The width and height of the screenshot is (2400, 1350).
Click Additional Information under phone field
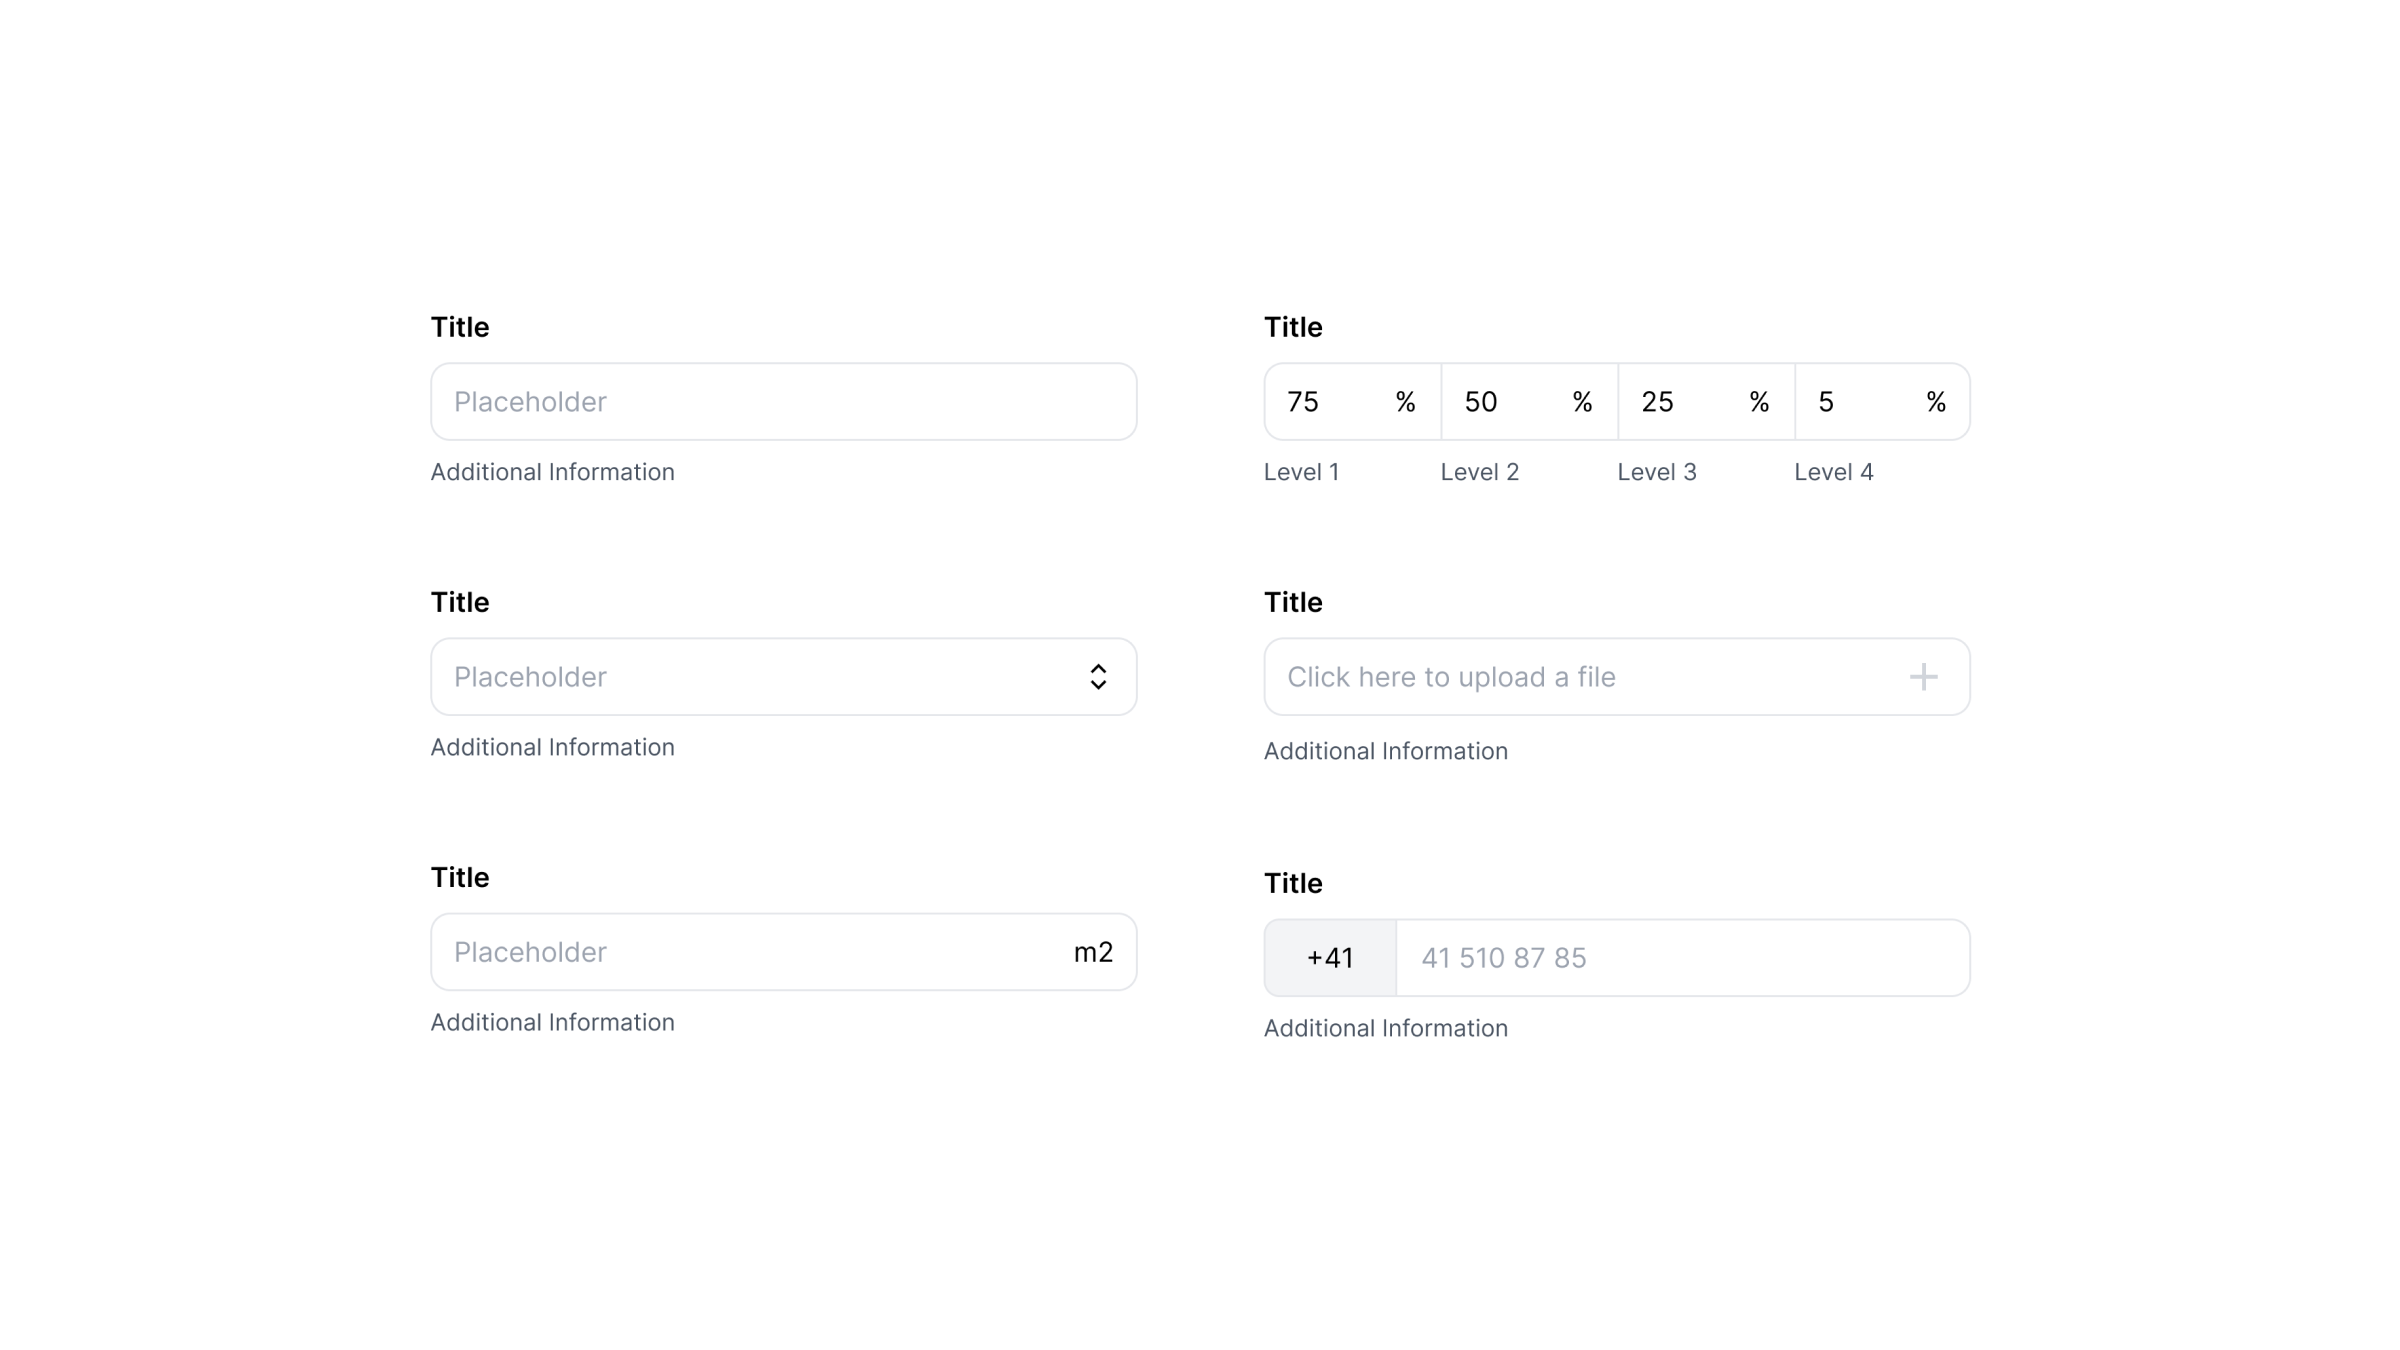(x=1385, y=1028)
